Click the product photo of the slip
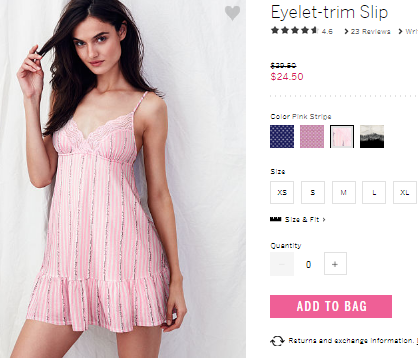418x360 pixels. pos(123,179)
